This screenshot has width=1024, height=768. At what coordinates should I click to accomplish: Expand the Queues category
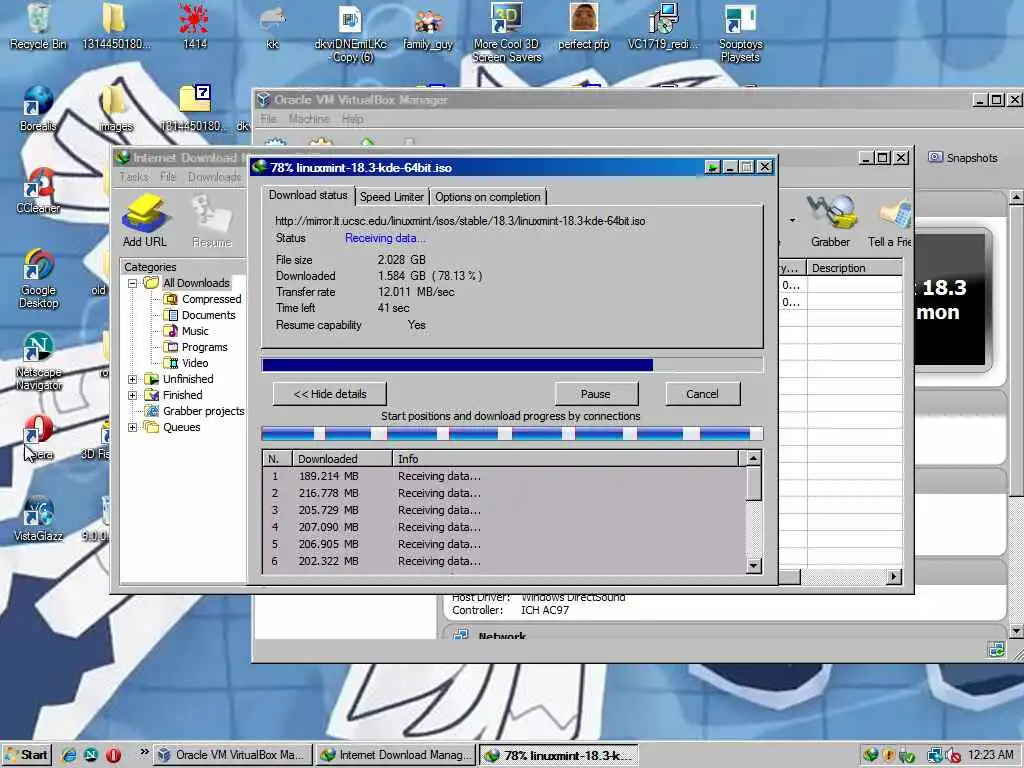133,427
